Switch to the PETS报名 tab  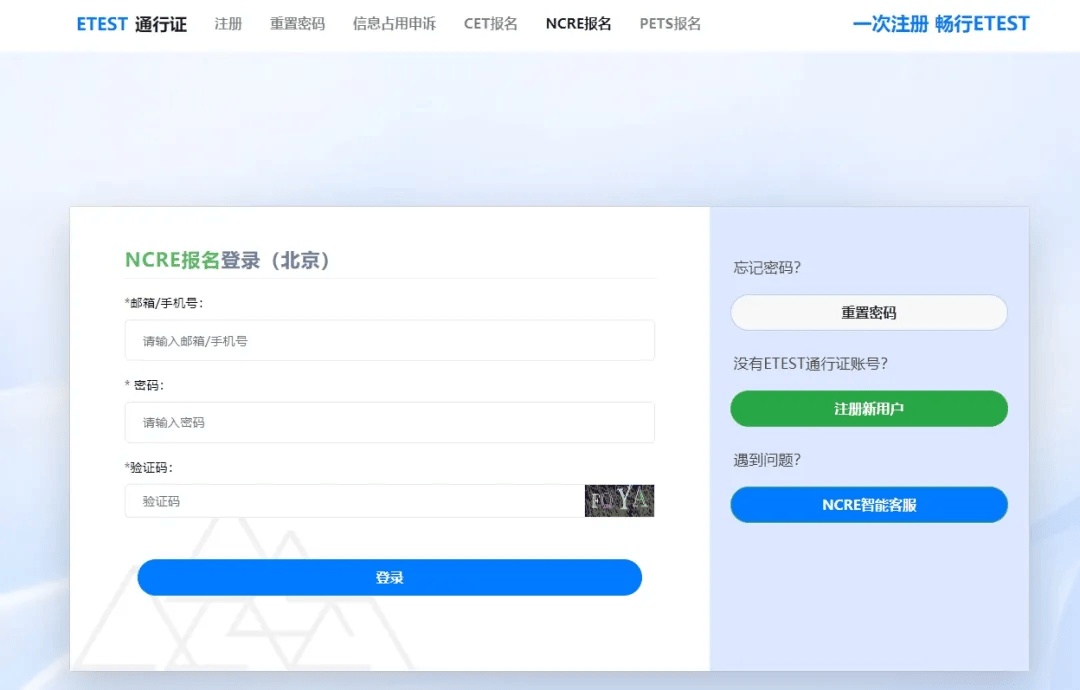tap(669, 24)
